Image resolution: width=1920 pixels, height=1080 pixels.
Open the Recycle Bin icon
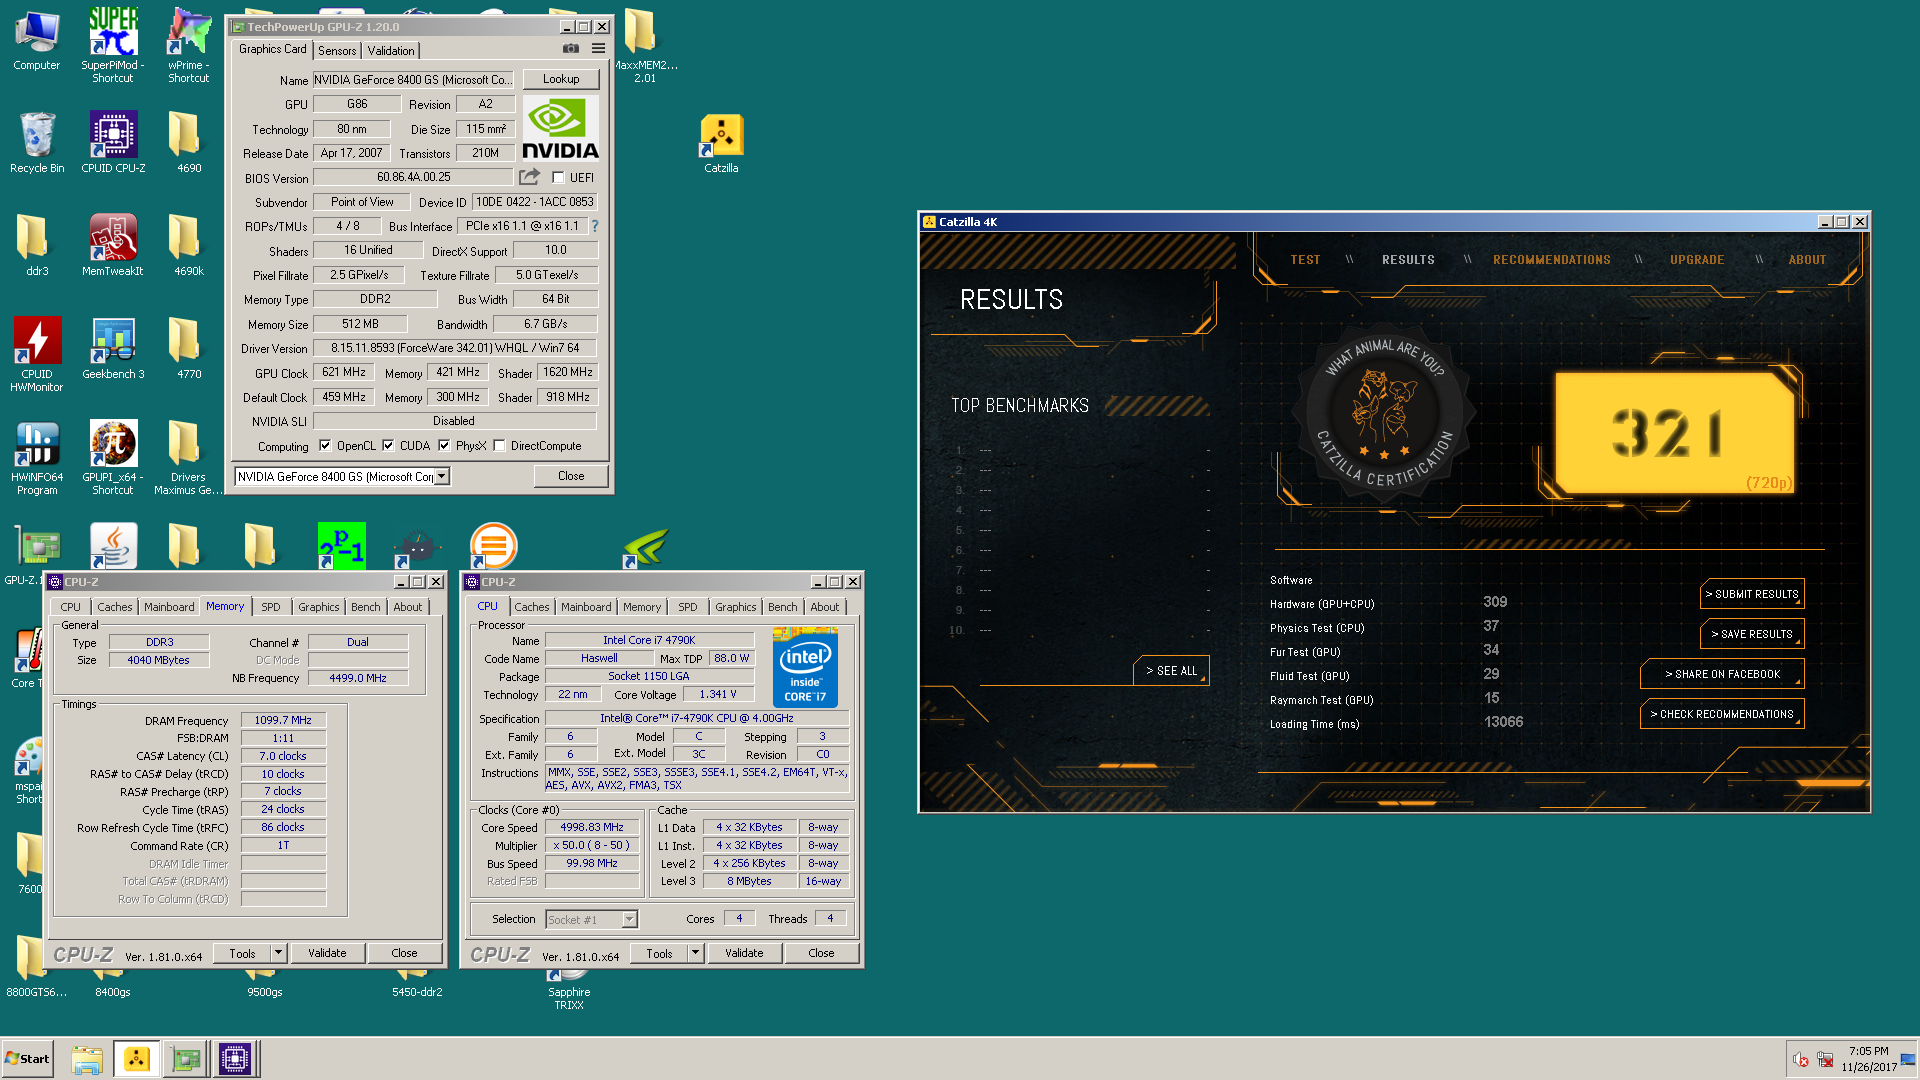pyautogui.click(x=37, y=142)
